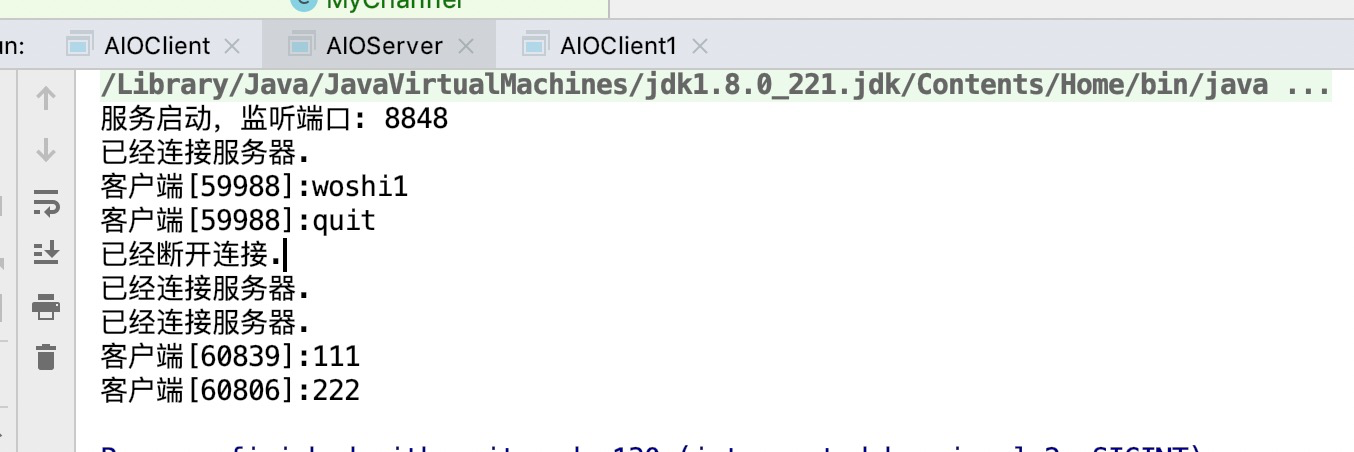Clear all console output with the trash icon
Image resolution: width=1354 pixels, height=452 pixels.
(x=46, y=356)
